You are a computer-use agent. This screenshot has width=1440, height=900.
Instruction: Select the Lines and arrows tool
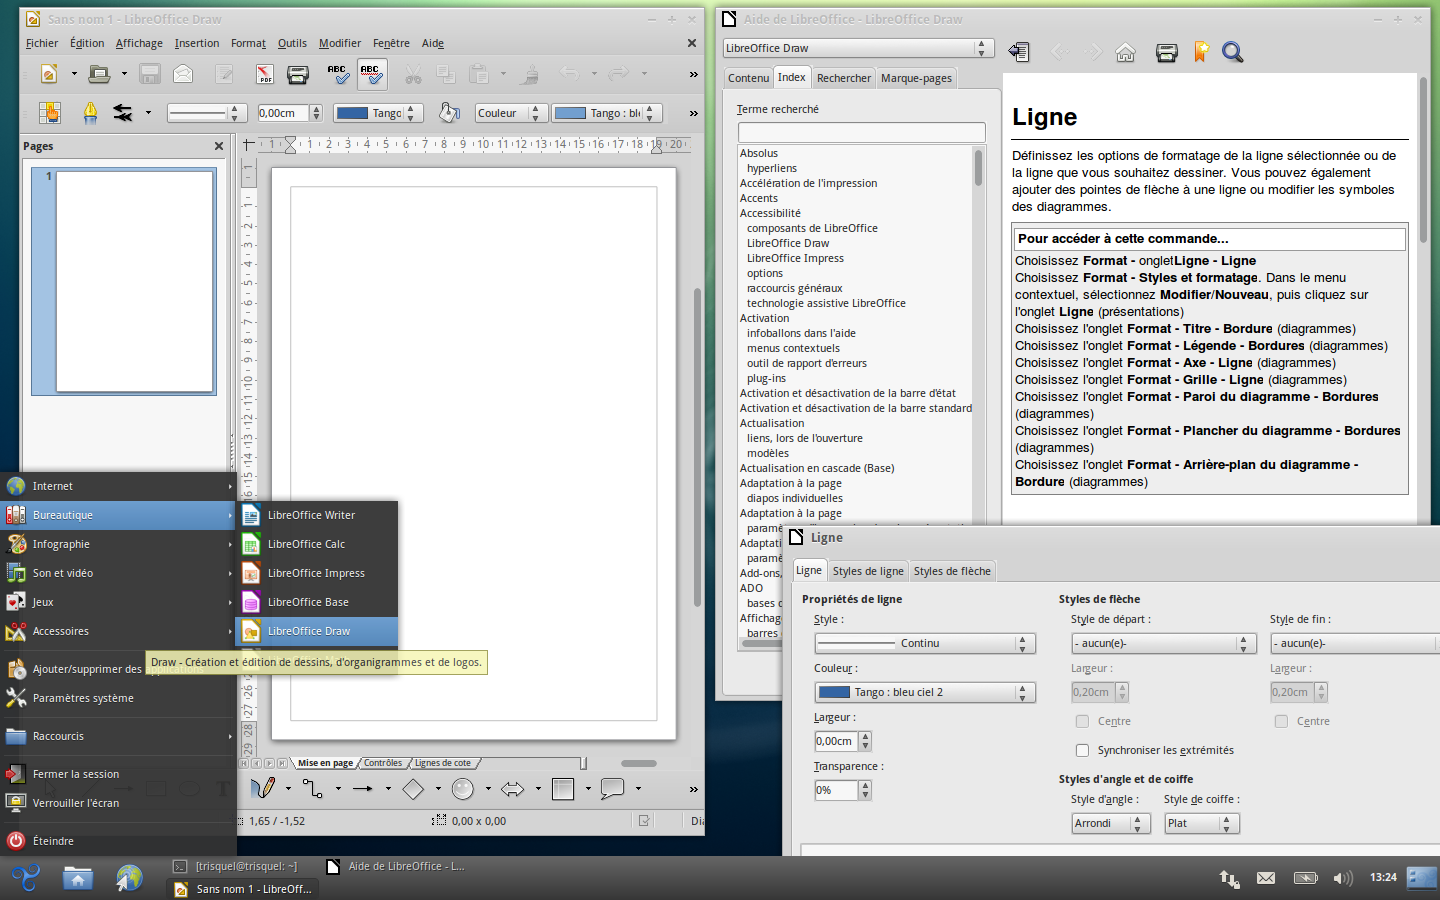(363, 788)
